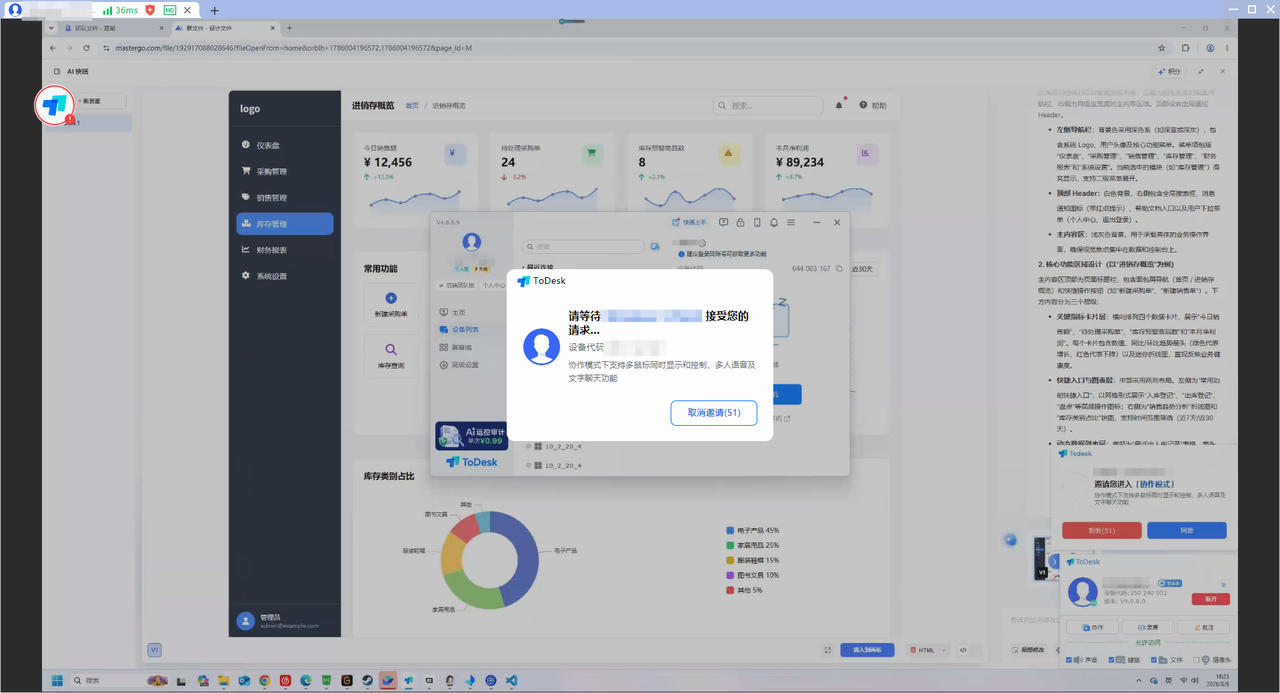Click the floating ToDesk icon with red badge
1280x693 pixels.
click(55, 104)
